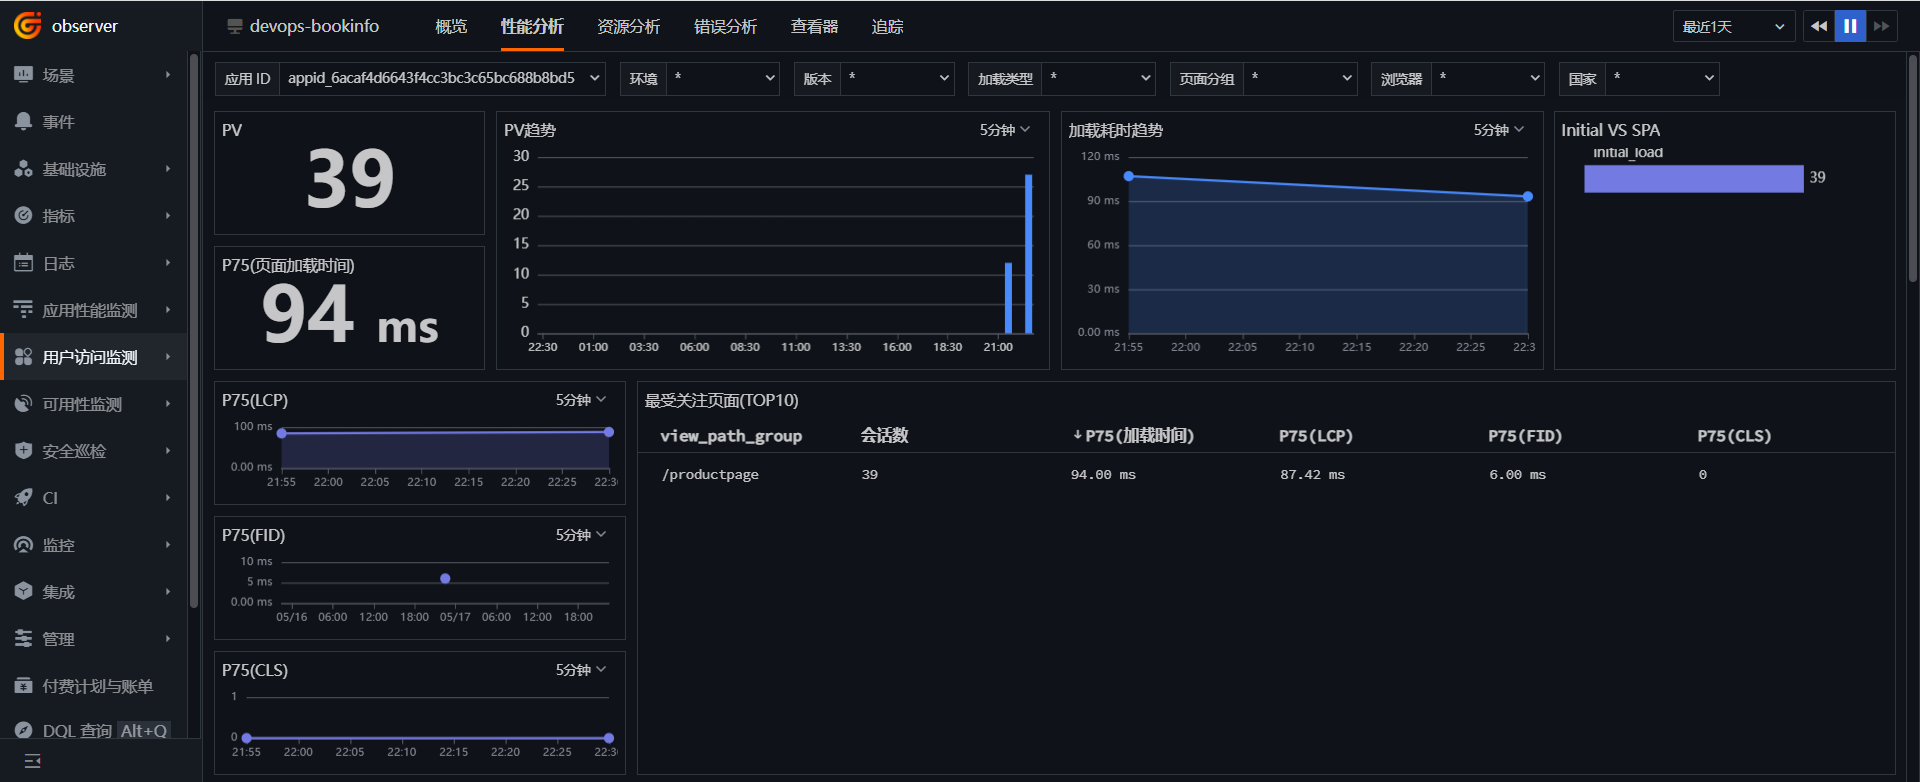Sort by the P75(加载时间) column header
This screenshot has width=1920, height=782.
[x=1133, y=436]
